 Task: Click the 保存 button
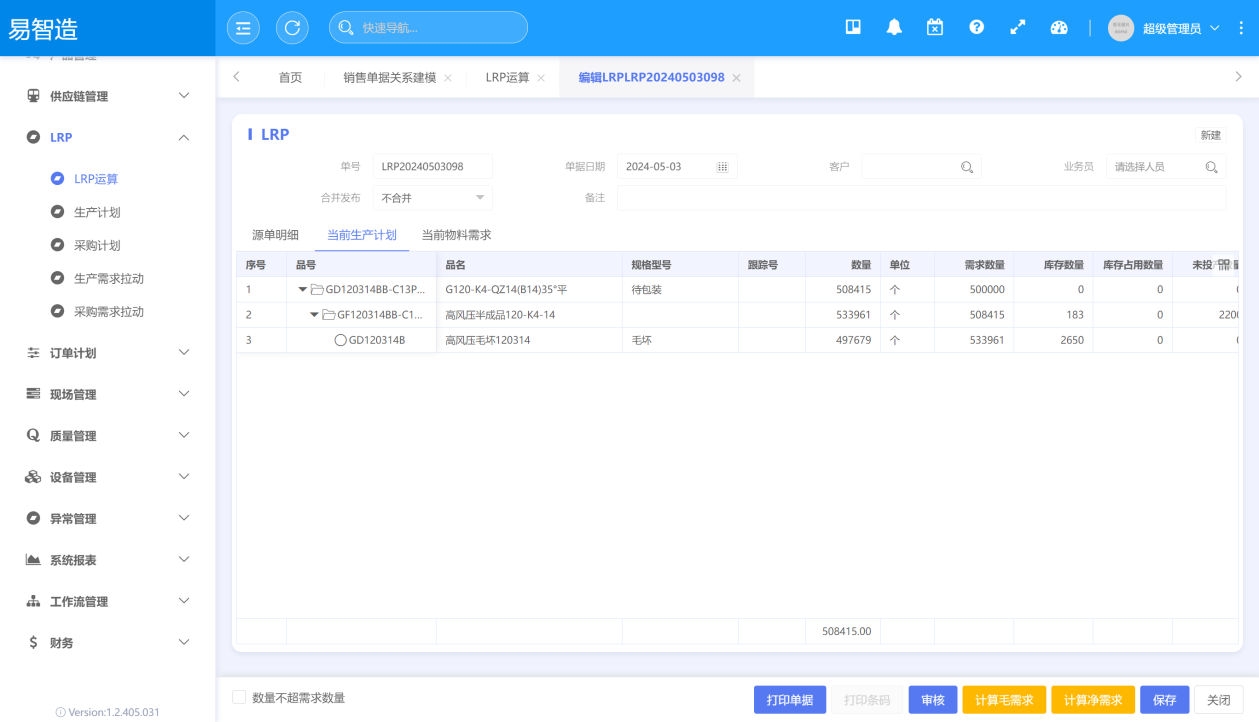click(1164, 700)
